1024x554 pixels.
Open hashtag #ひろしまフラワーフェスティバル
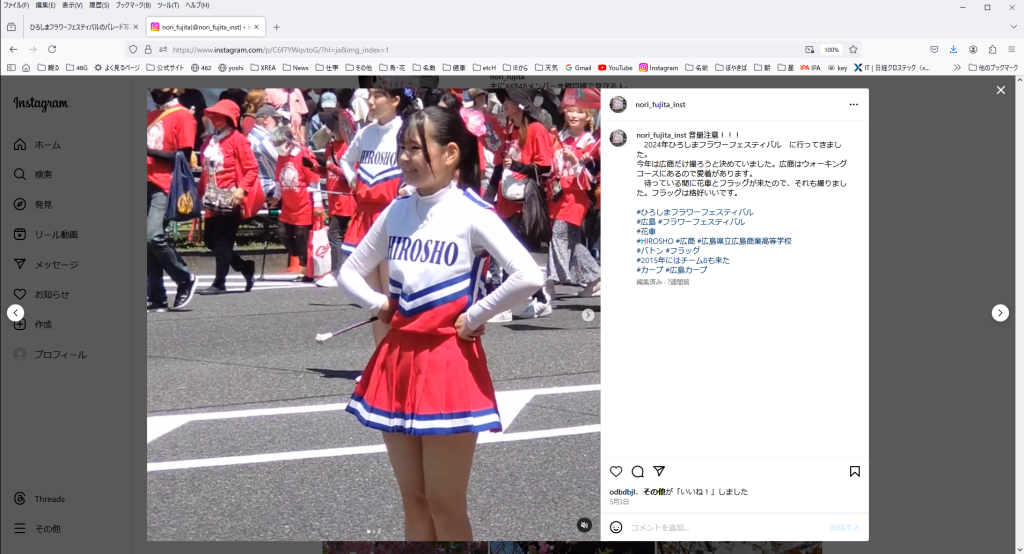[x=695, y=212]
